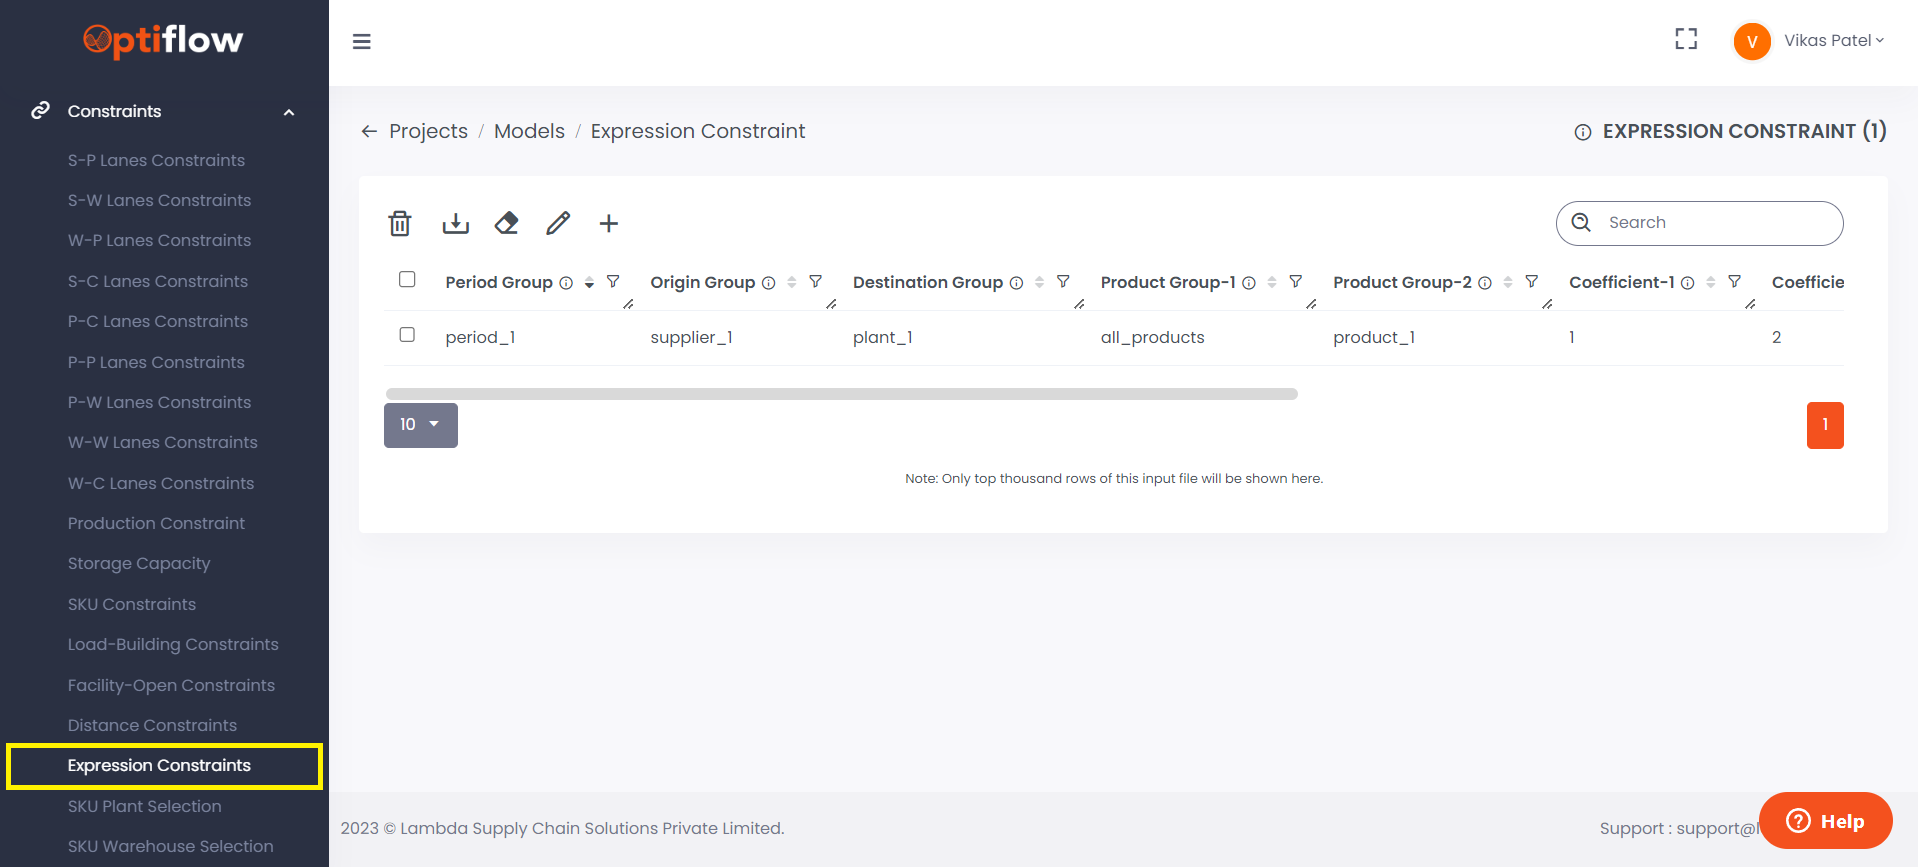
Task: Add a new row with plus icon
Action: [608, 223]
